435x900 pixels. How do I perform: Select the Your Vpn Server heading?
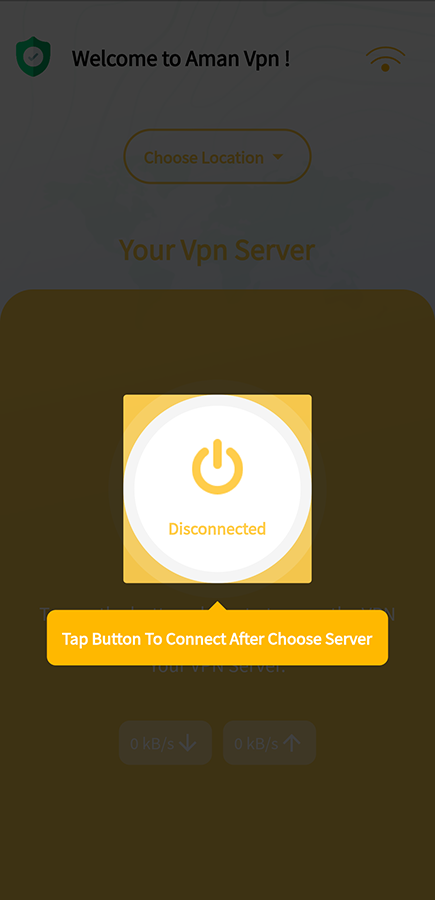pos(217,250)
